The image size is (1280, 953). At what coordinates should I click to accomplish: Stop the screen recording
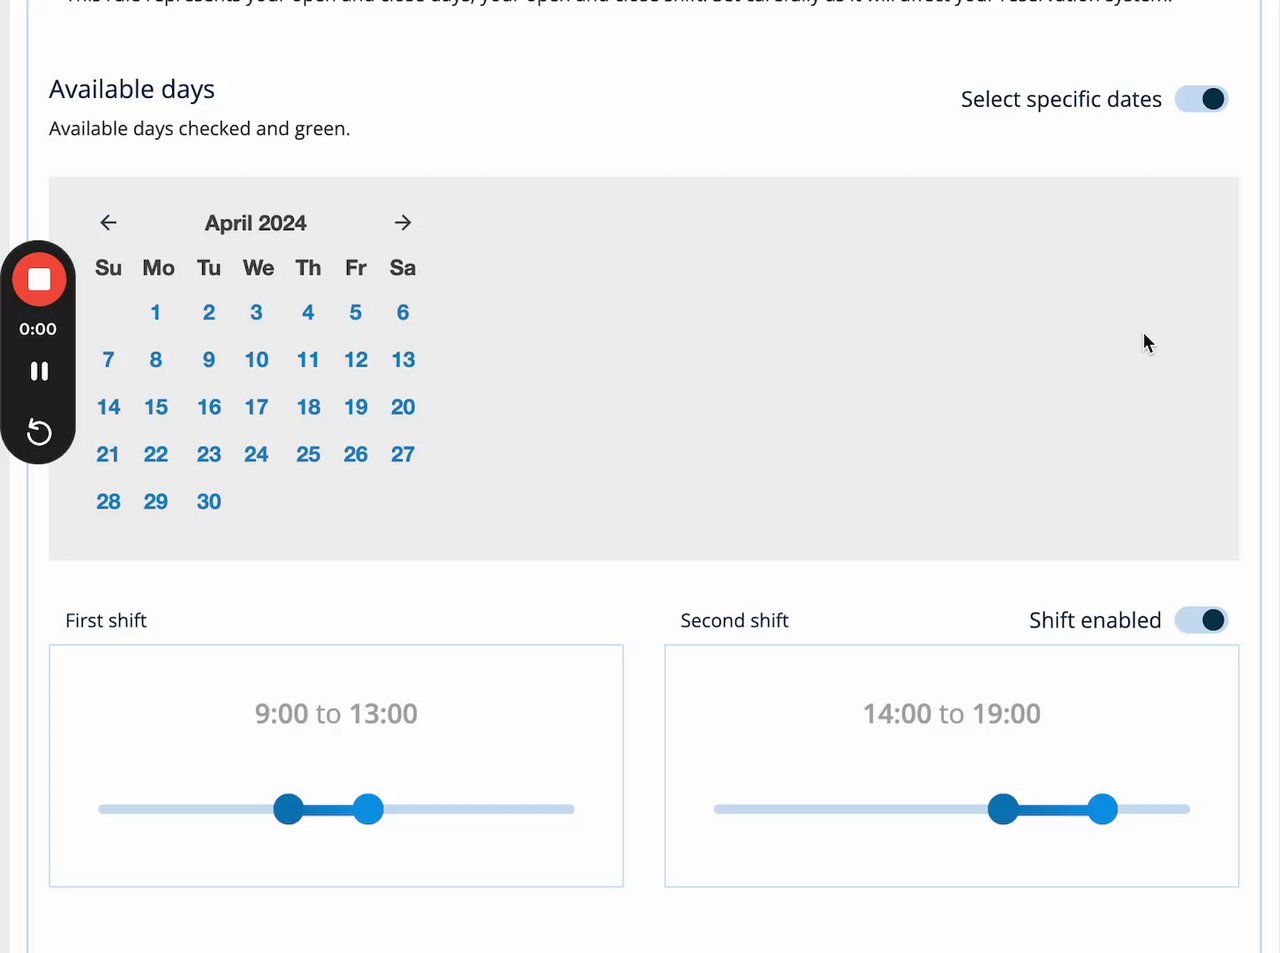click(x=39, y=279)
